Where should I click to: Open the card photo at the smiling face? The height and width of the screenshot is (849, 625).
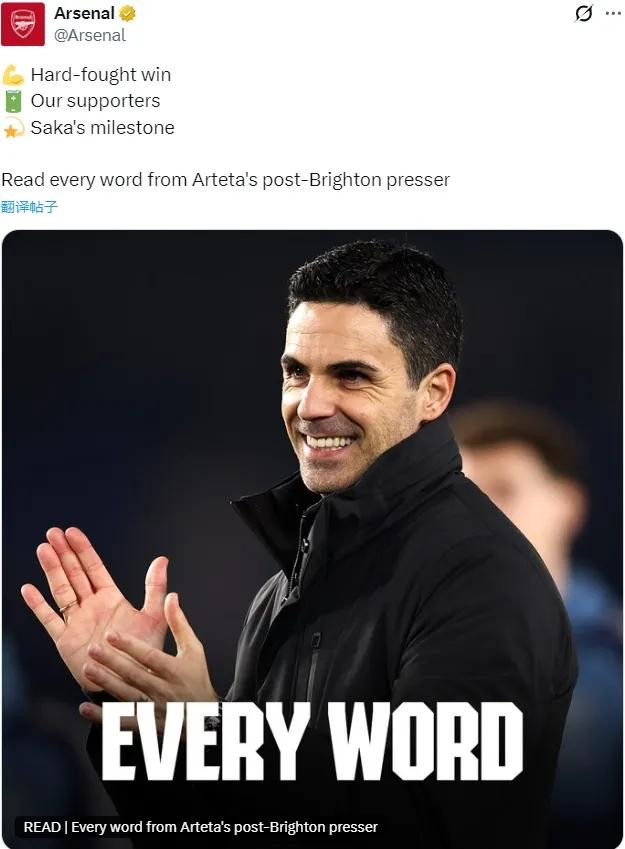(347, 401)
